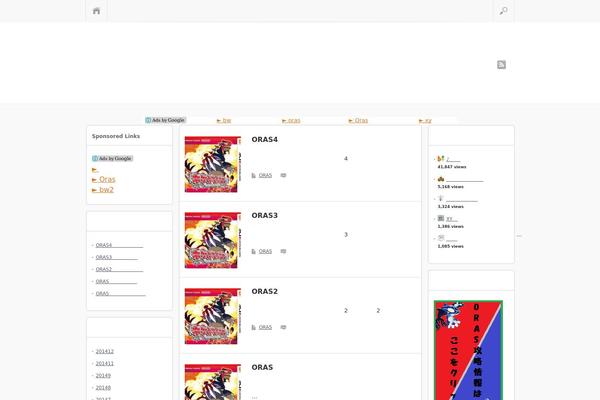This screenshot has height=400, width=600.
Task: Click the icon of the 3,324 views post
Action: [x=441, y=198]
